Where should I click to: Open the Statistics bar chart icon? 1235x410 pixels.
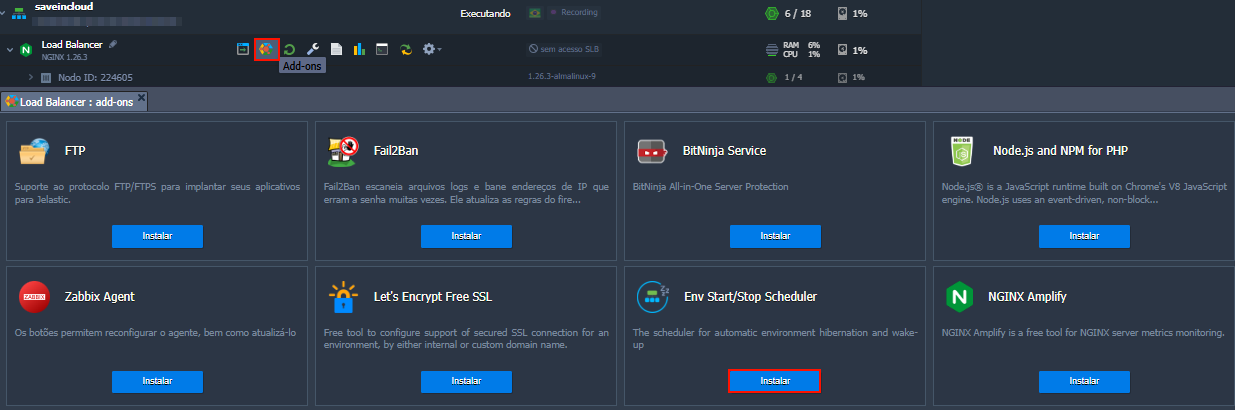click(x=359, y=49)
